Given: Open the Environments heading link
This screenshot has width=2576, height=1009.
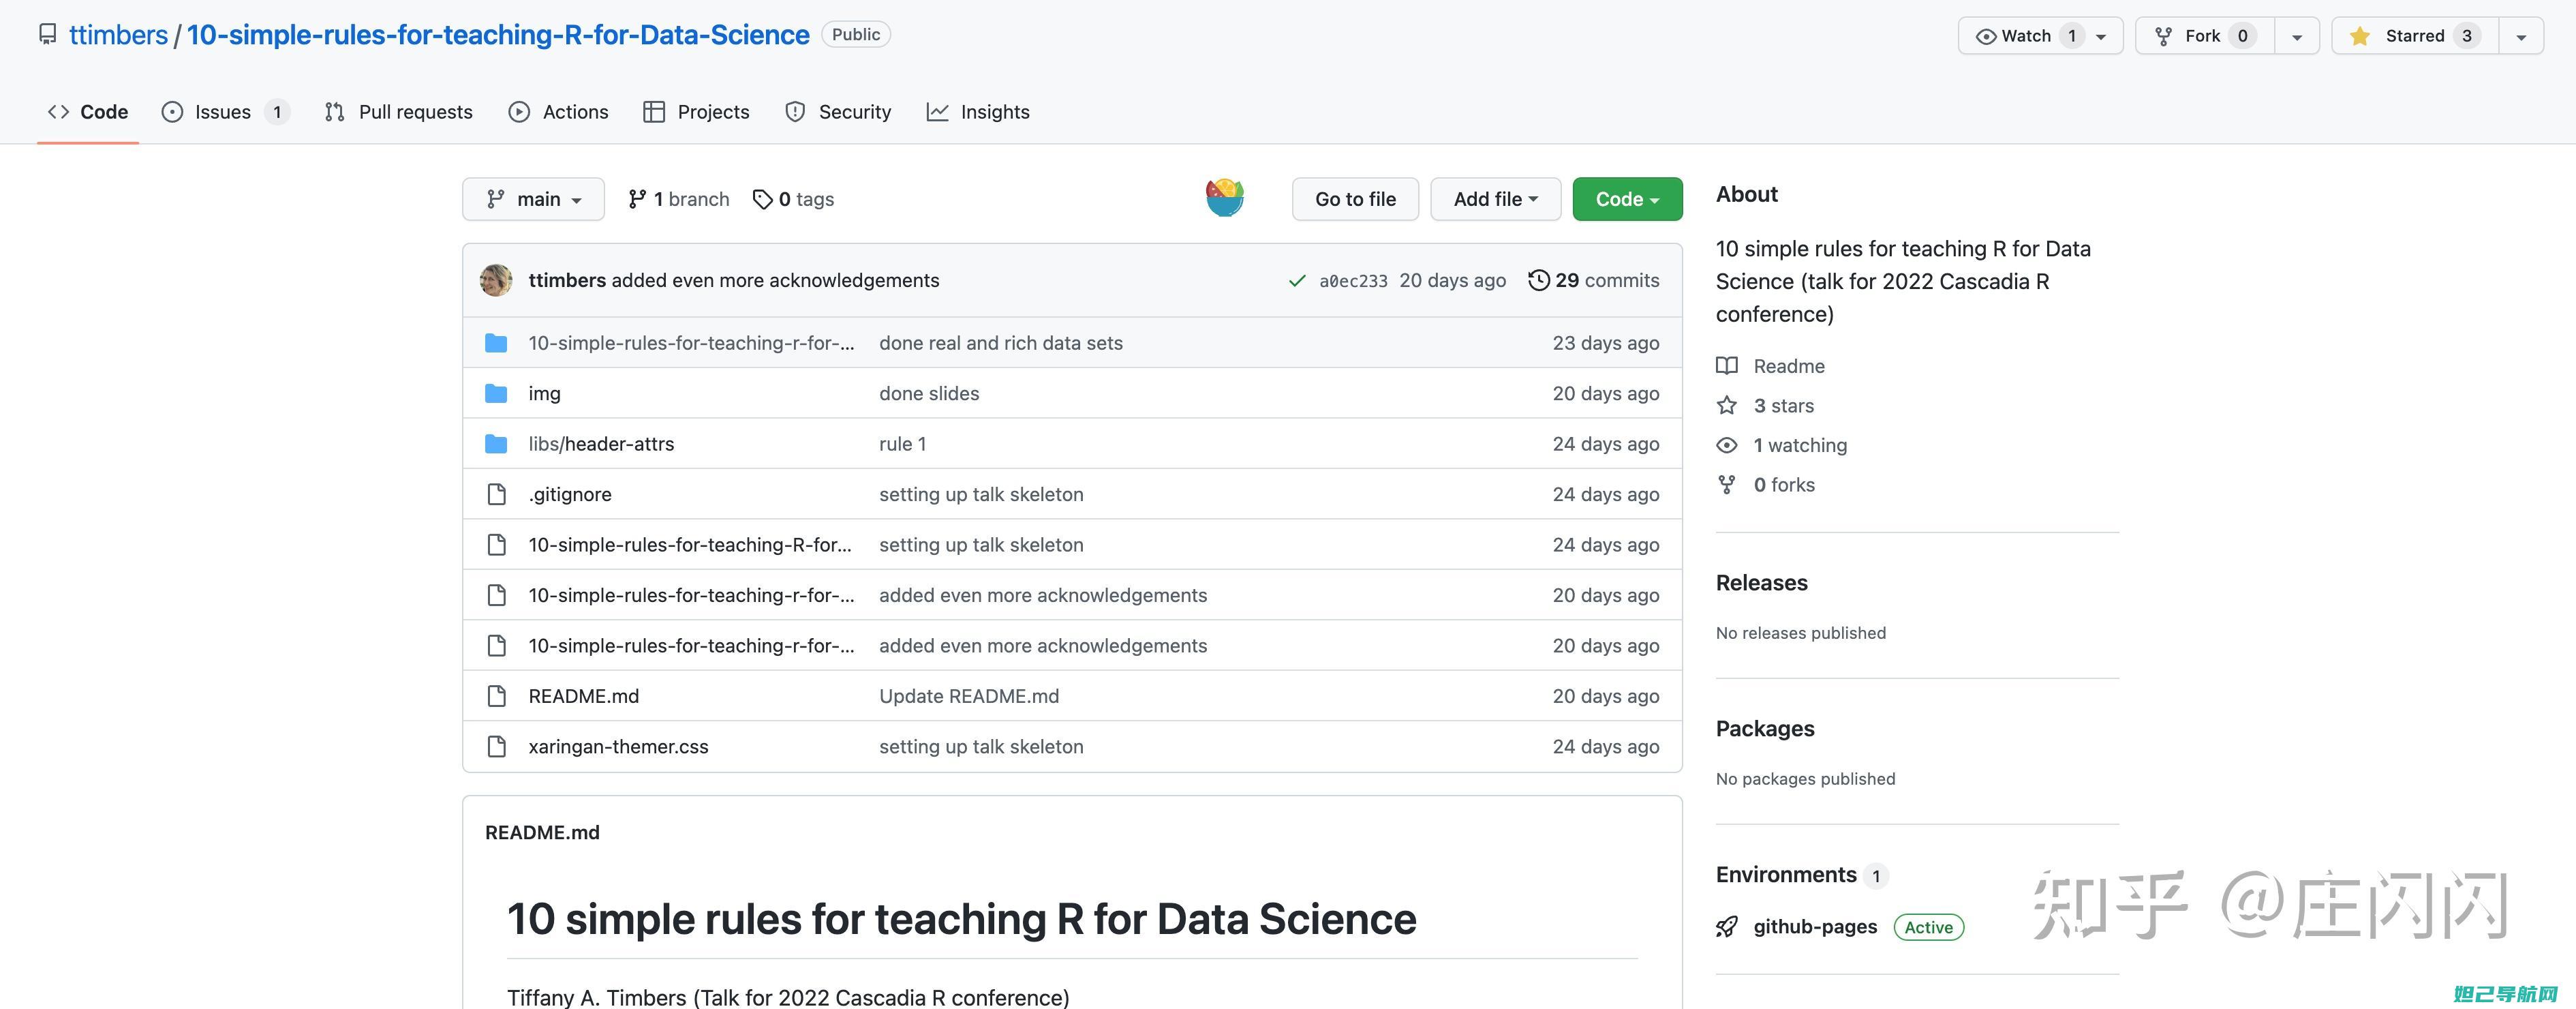Looking at the screenshot, I should pos(1786,875).
